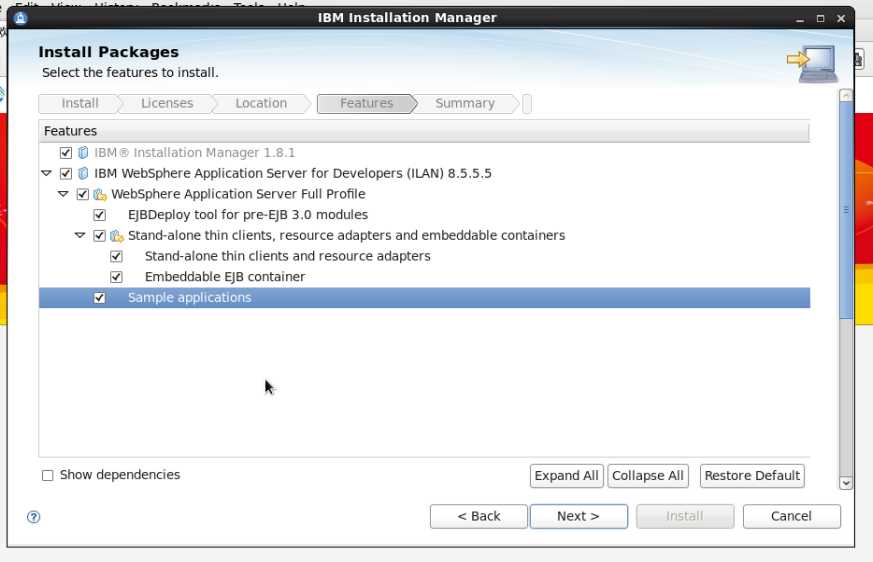Screen dimensions: 873x562
Task: Uncheck the Embeddable EJB container checkbox
Action: pyautogui.click(x=116, y=277)
